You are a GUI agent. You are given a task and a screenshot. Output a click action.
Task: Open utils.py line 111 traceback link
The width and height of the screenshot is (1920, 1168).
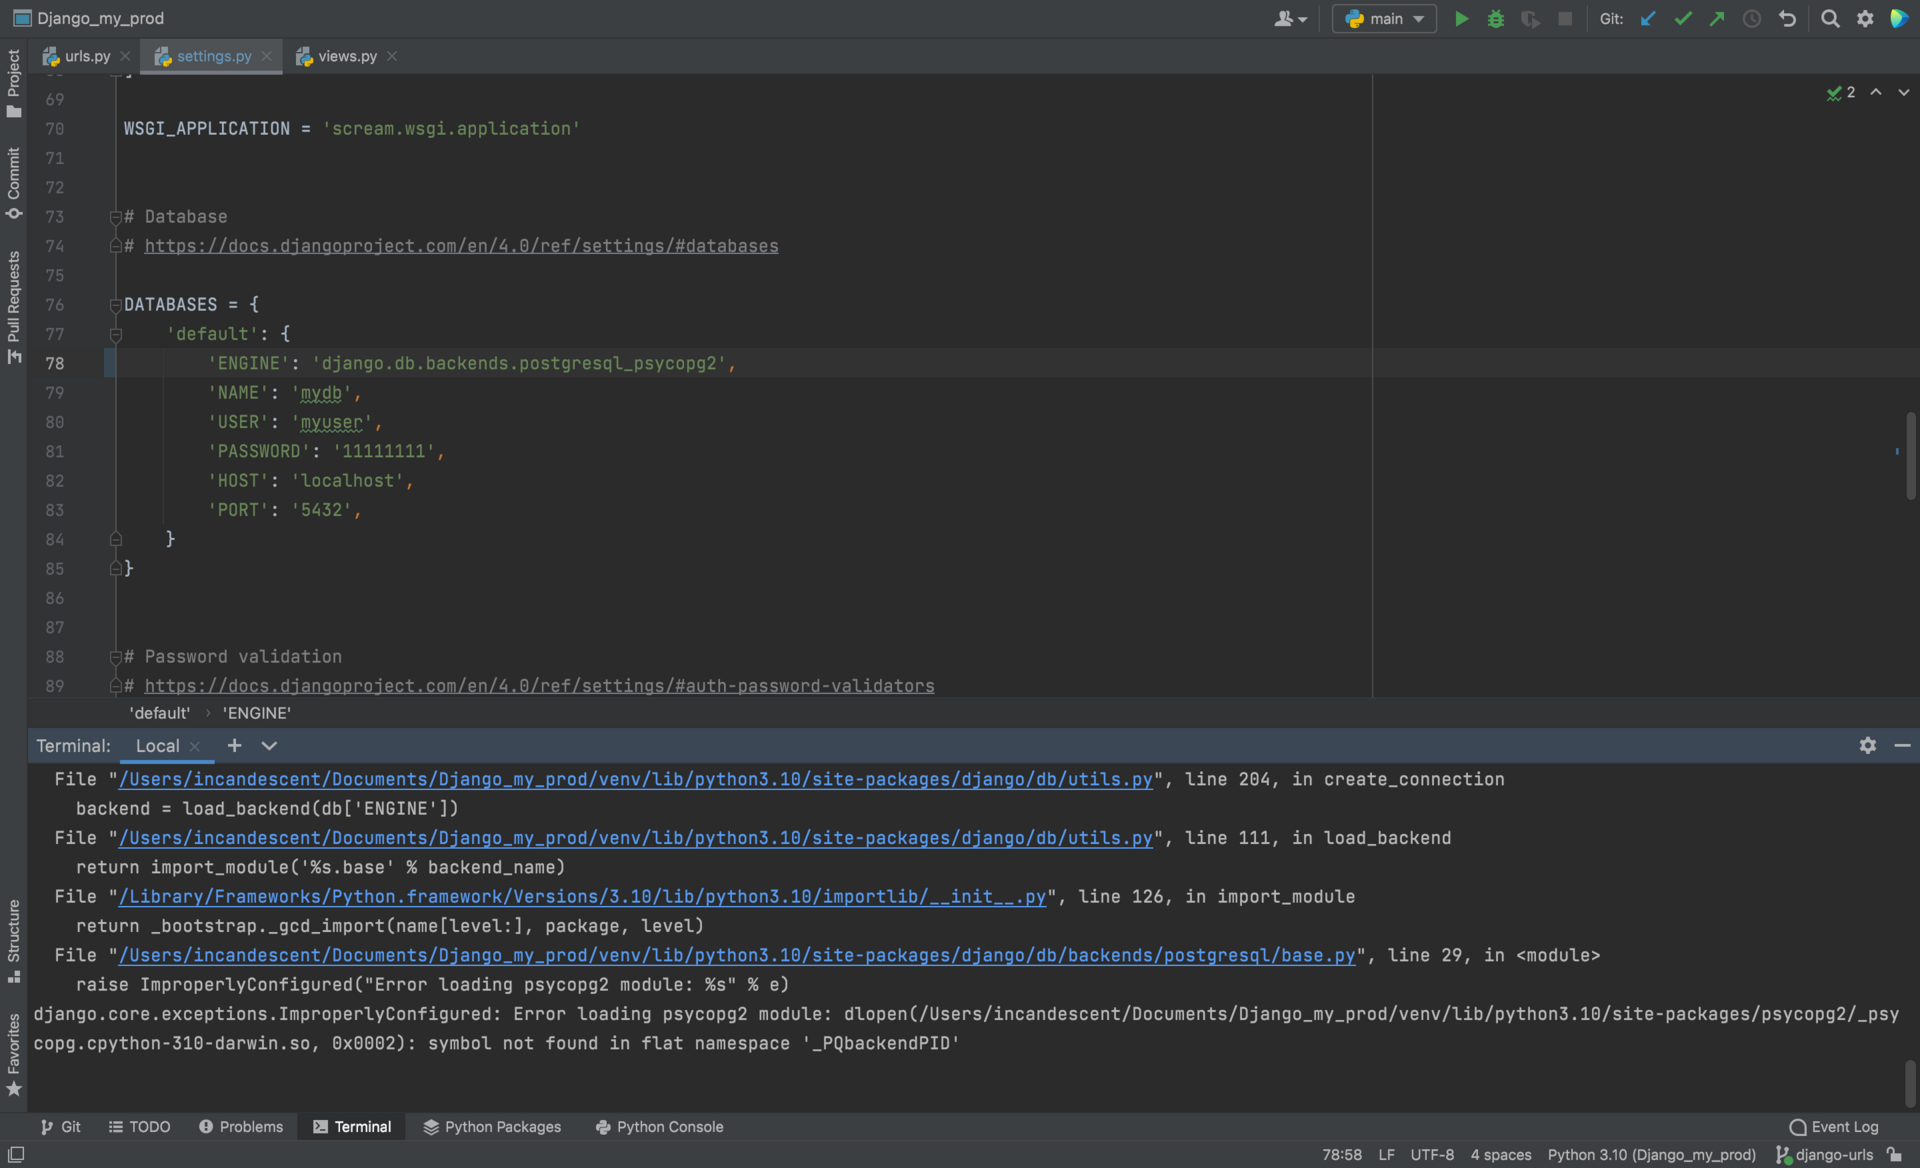(636, 838)
